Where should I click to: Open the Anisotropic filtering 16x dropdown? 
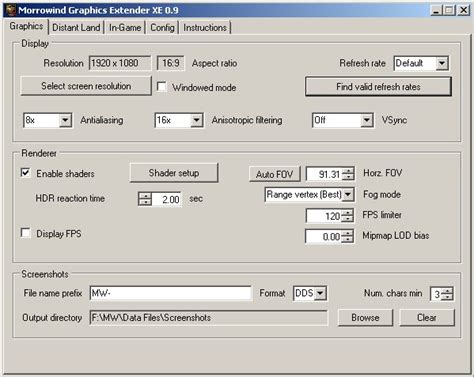click(197, 120)
